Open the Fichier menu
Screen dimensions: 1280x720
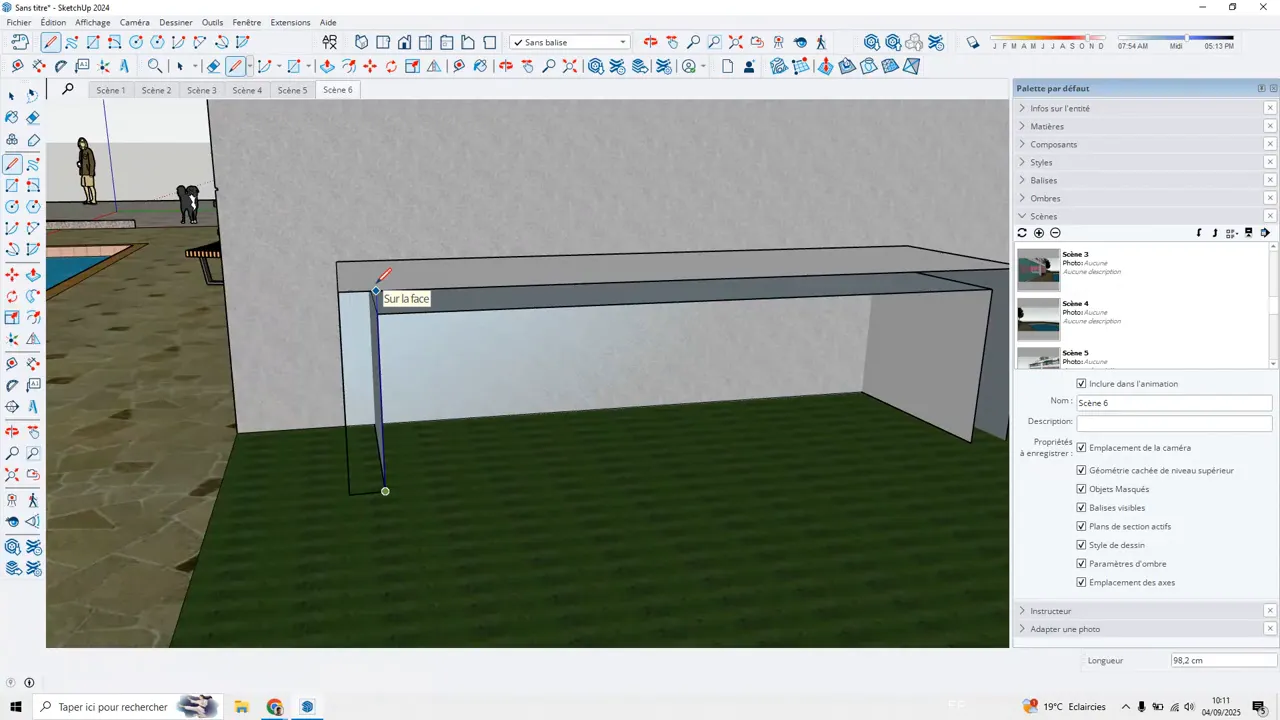coord(19,22)
